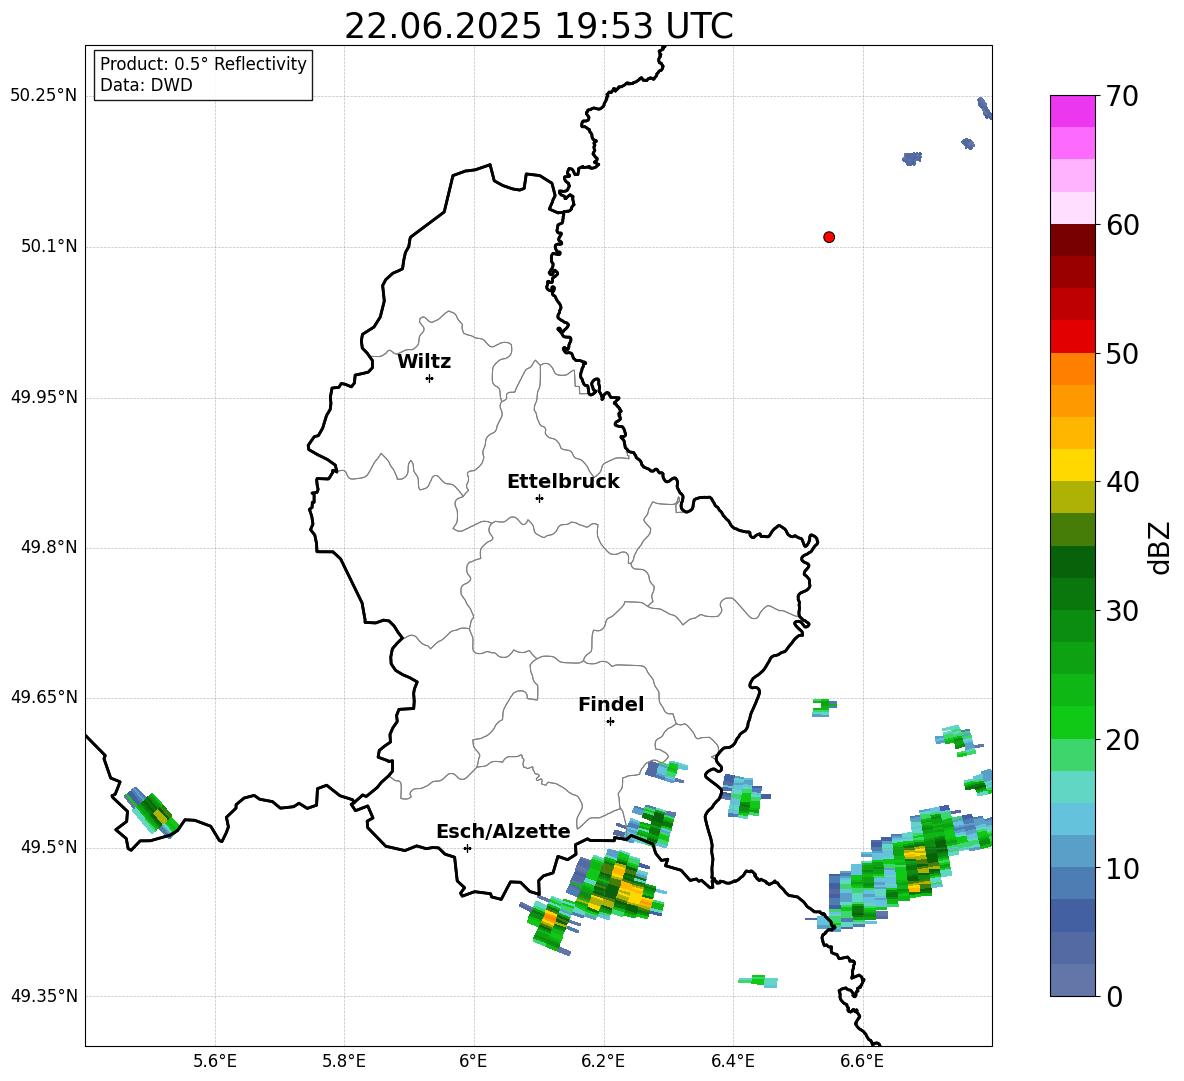1184x1081 pixels.
Task: Click the 6.4°E longitude label
Action: [732, 1061]
